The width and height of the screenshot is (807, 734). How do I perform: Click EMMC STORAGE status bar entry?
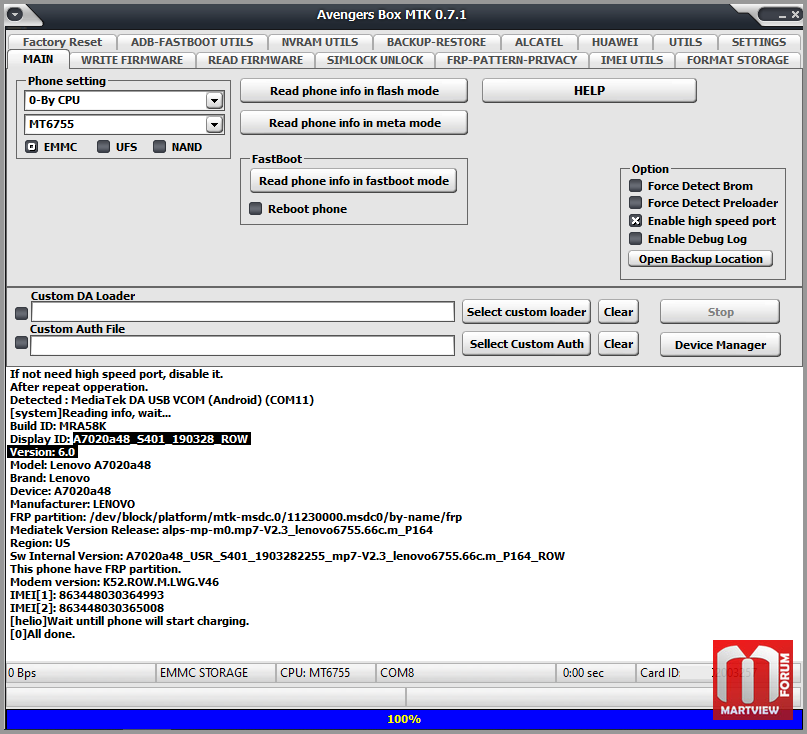point(215,673)
